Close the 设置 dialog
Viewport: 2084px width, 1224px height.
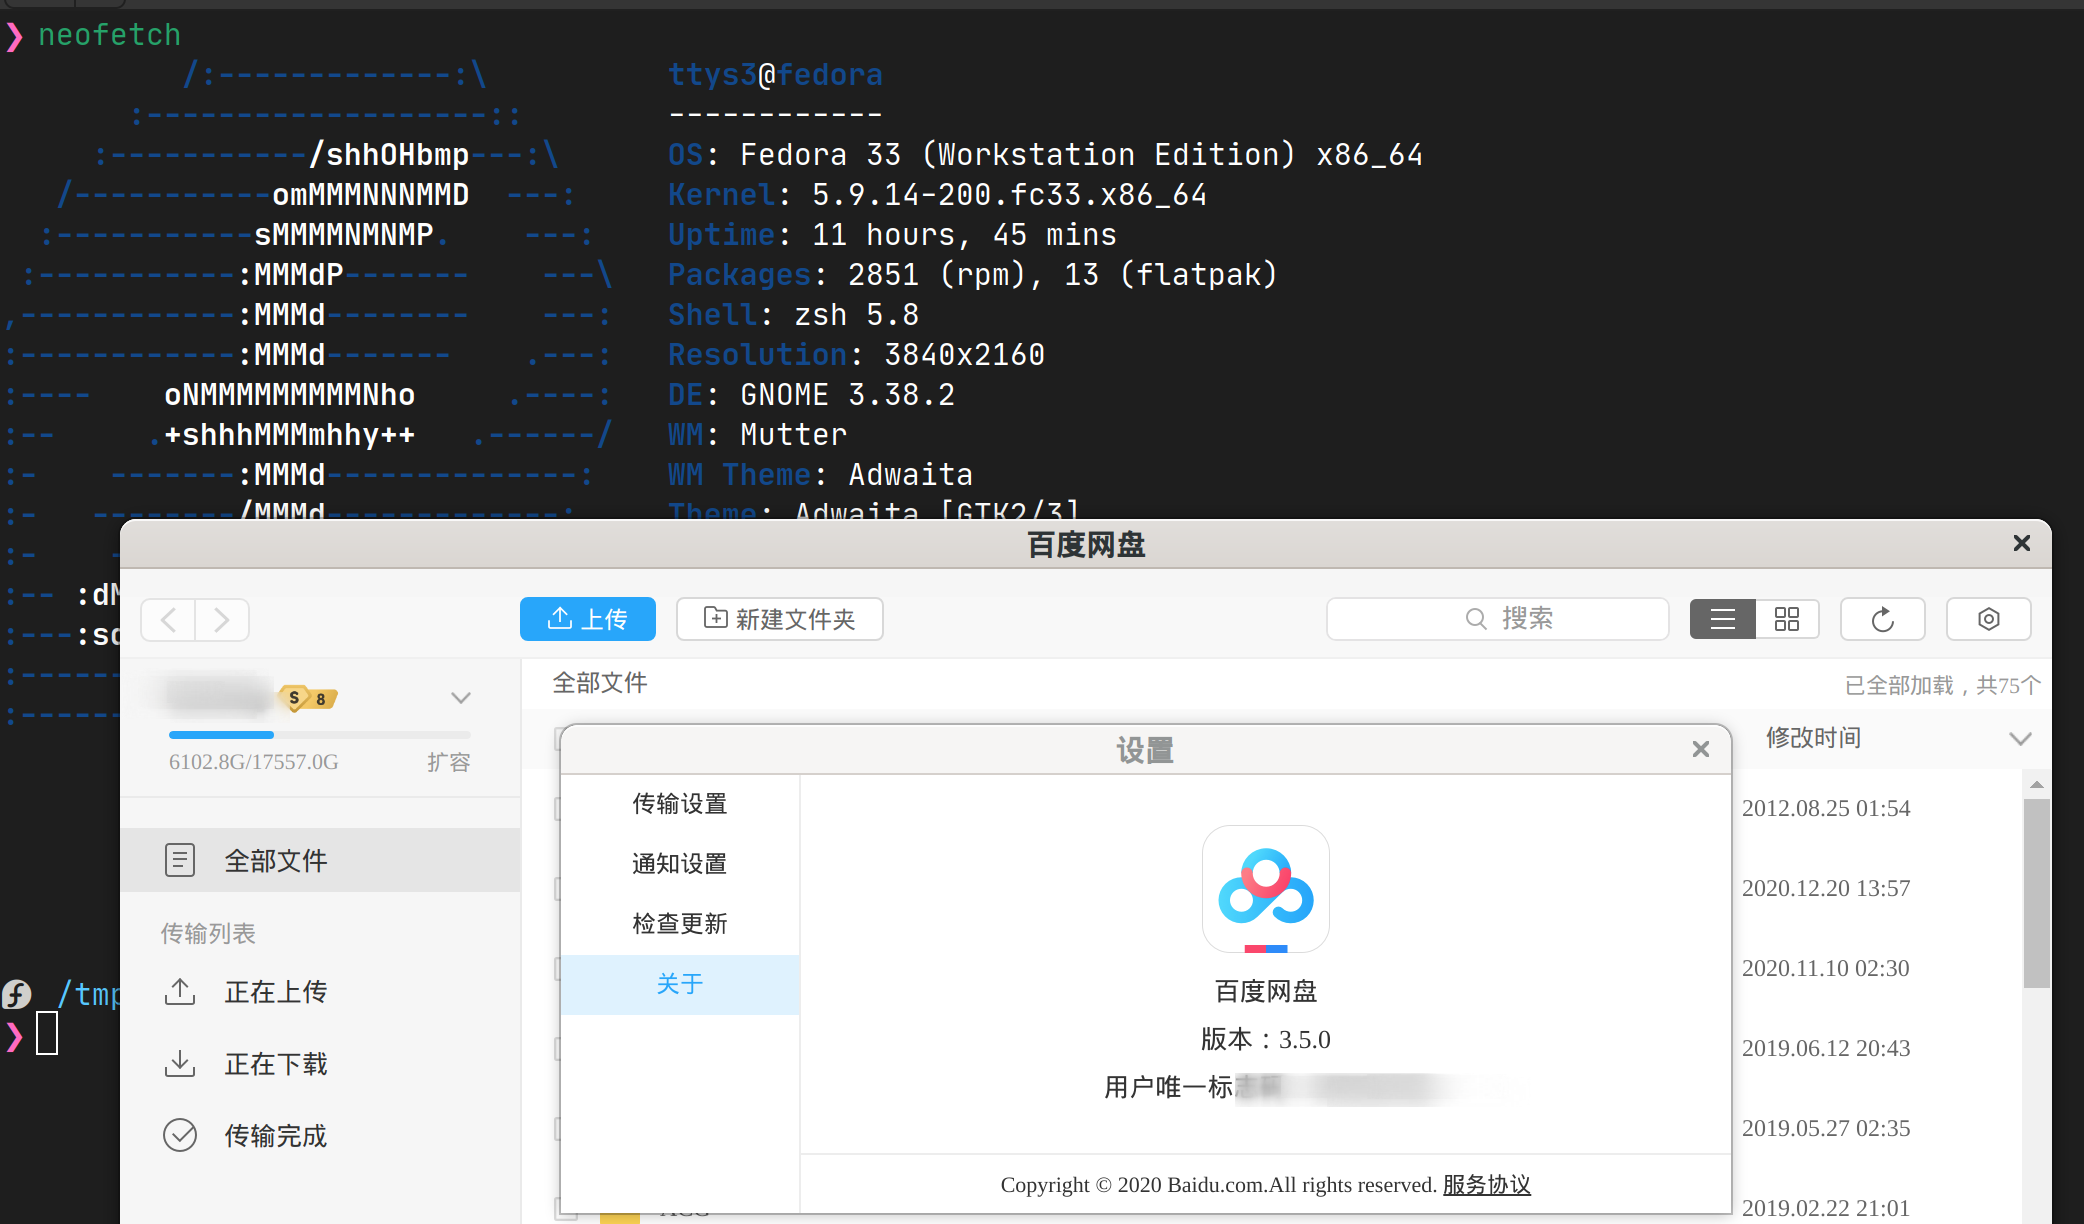click(x=1701, y=749)
